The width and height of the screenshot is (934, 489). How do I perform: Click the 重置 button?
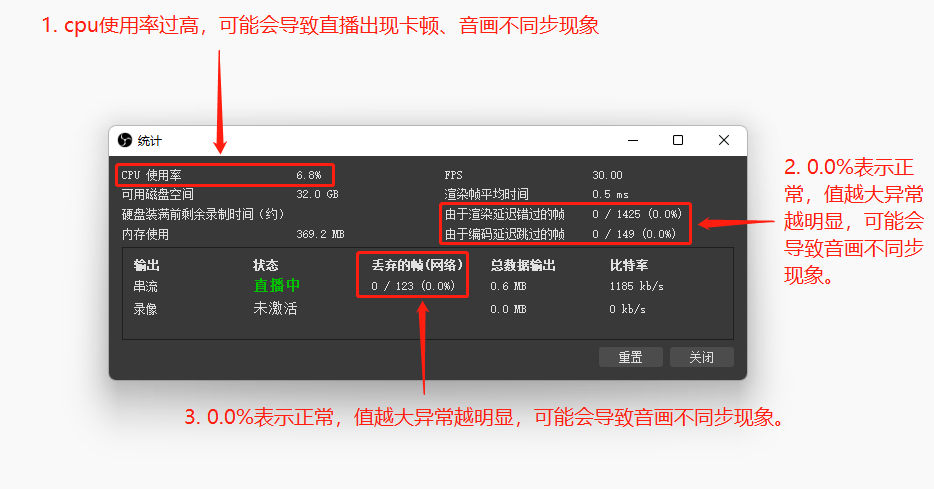[x=630, y=357]
